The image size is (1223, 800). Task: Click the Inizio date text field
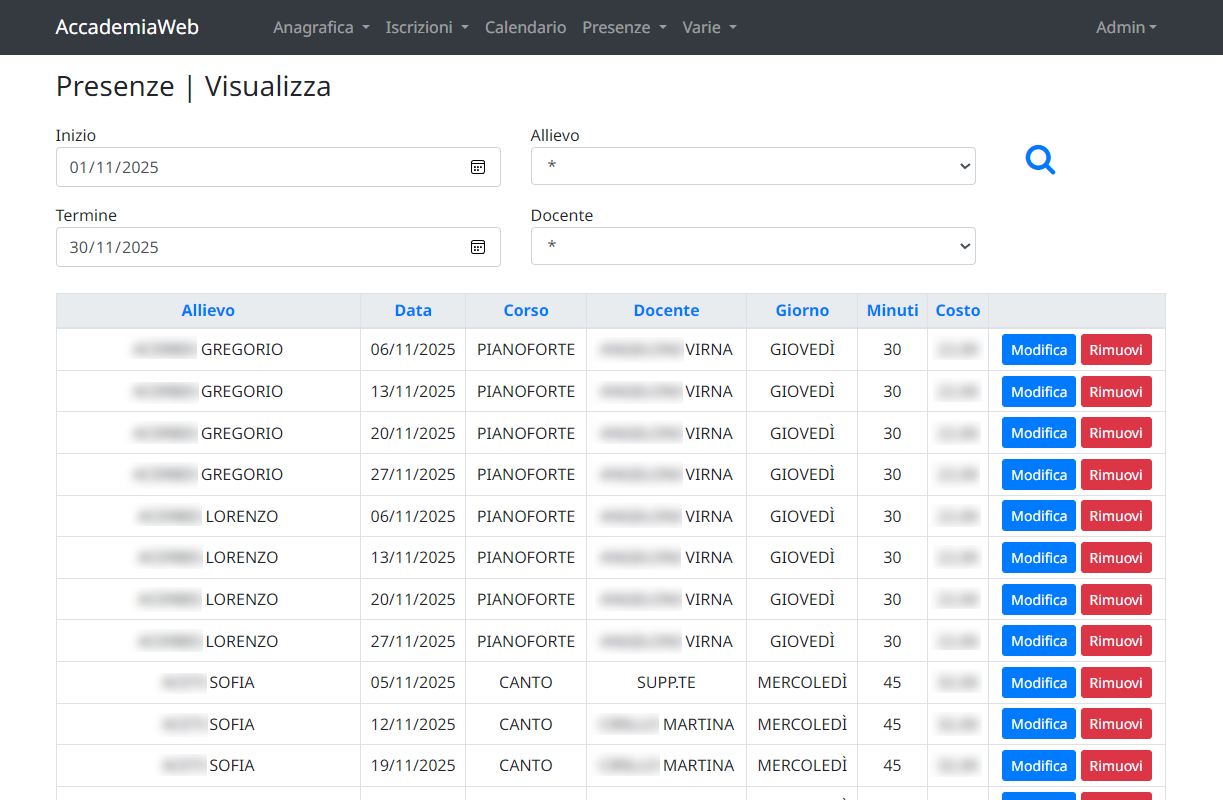[x=250, y=167]
